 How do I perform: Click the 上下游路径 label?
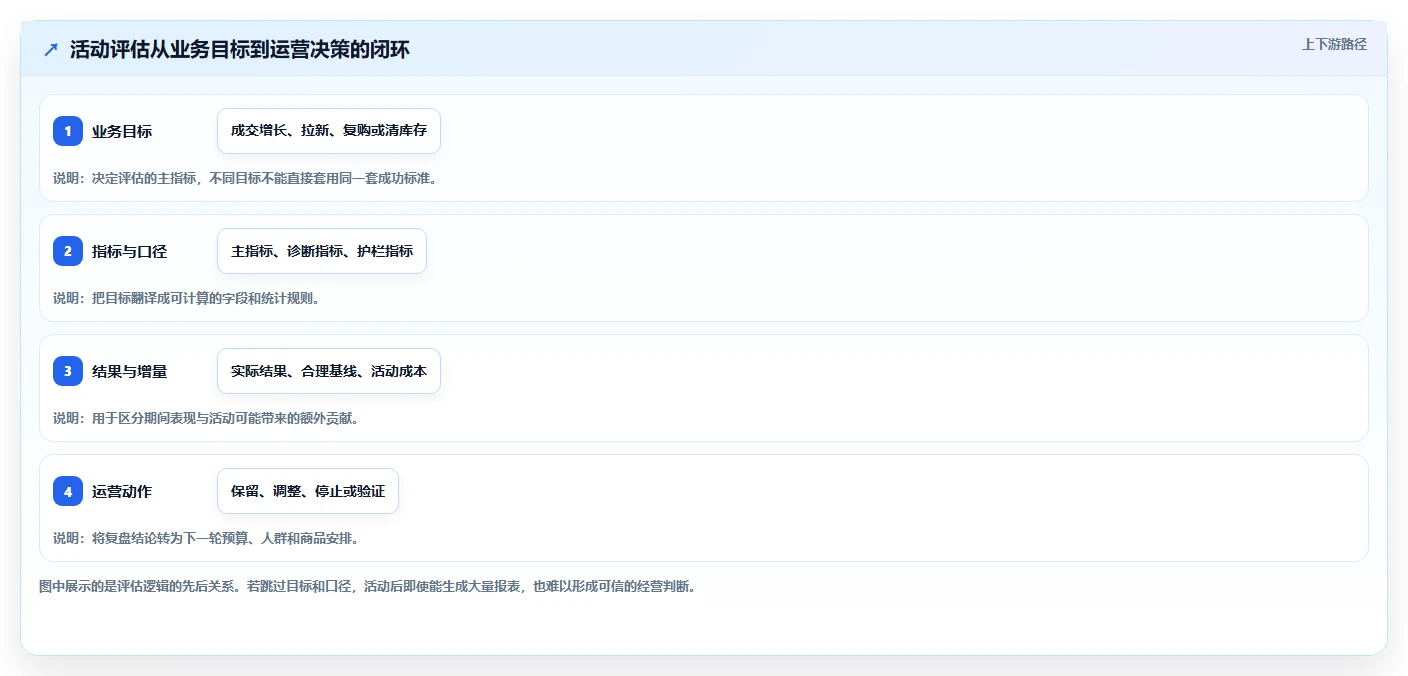(1334, 44)
